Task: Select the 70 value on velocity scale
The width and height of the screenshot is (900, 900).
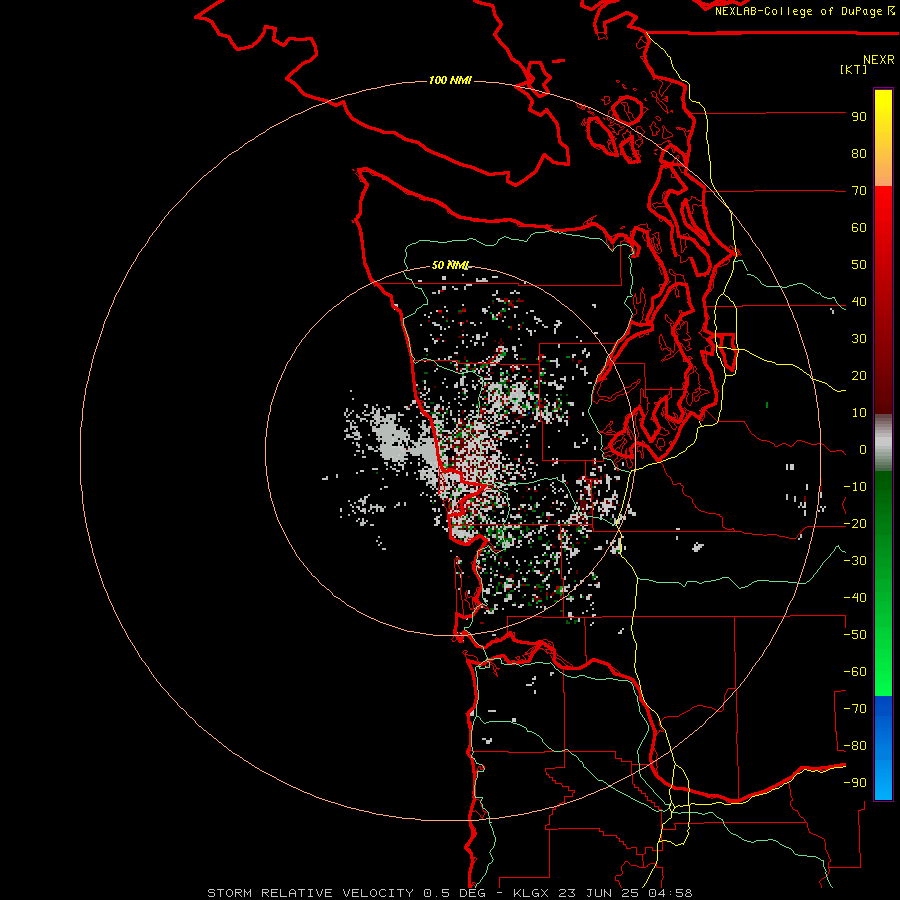Action: pyautogui.click(x=859, y=191)
